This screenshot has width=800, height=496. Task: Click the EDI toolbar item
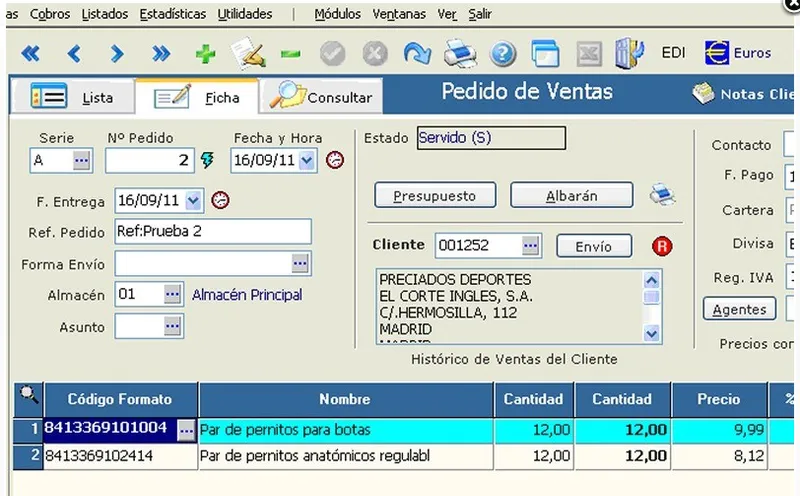click(673, 53)
